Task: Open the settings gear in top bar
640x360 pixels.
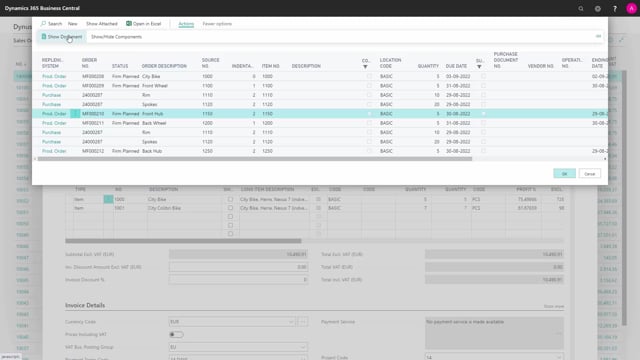Action: click(x=598, y=8)
